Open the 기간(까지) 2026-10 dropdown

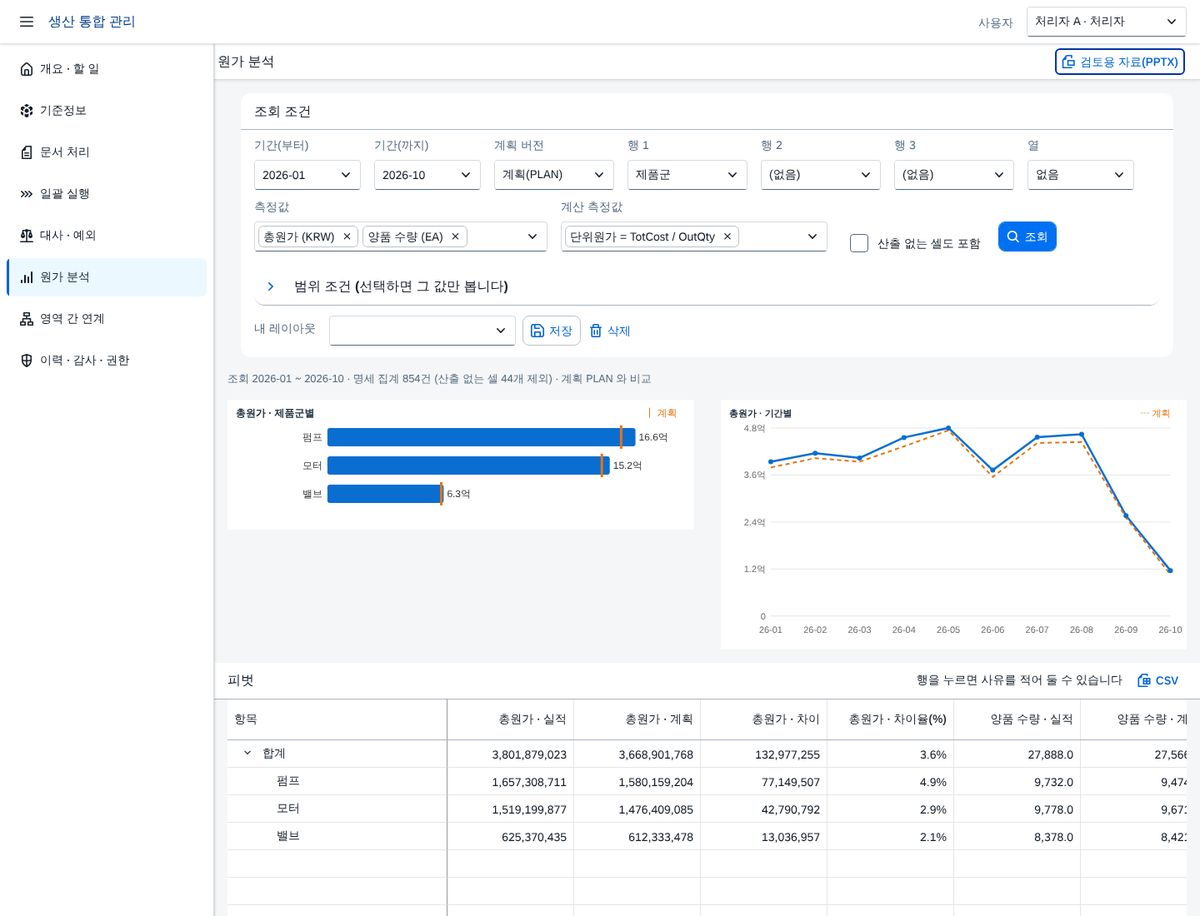point(427,175)
